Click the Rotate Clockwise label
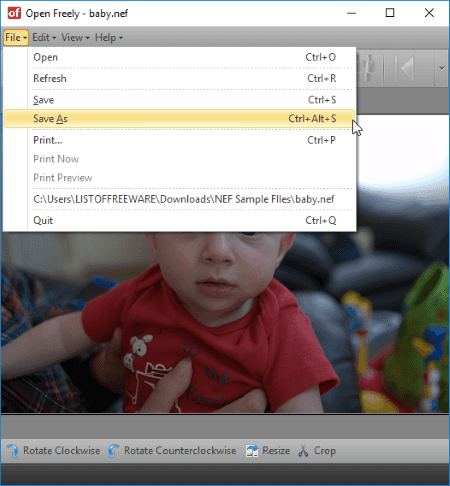Image resolution: width=450 pixels, height=486 pixels. 62,451
